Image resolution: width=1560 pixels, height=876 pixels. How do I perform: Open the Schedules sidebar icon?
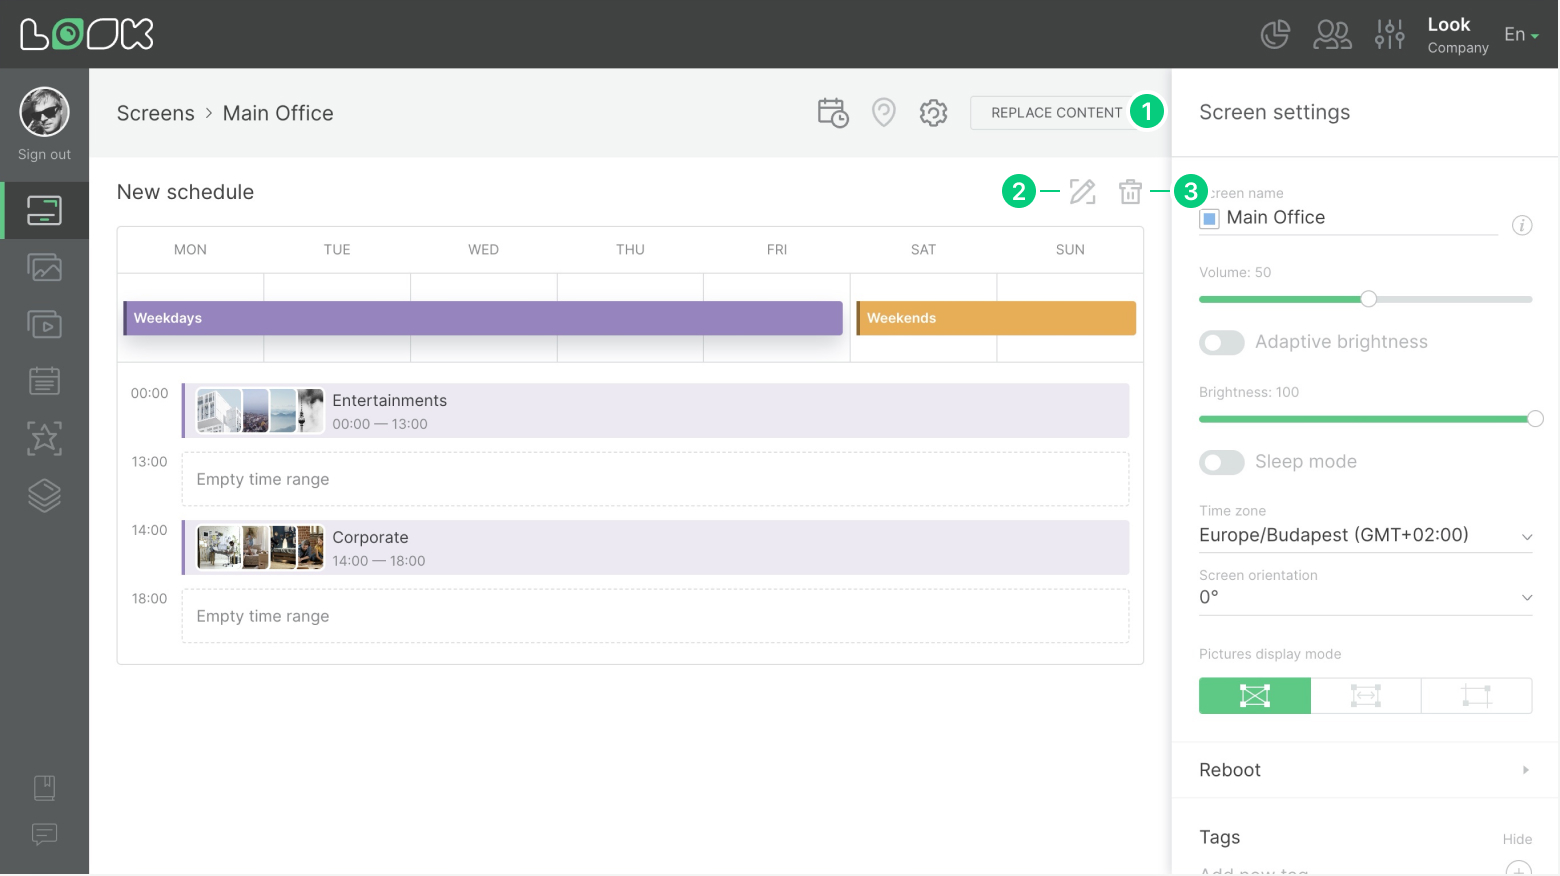coord(44,381)
